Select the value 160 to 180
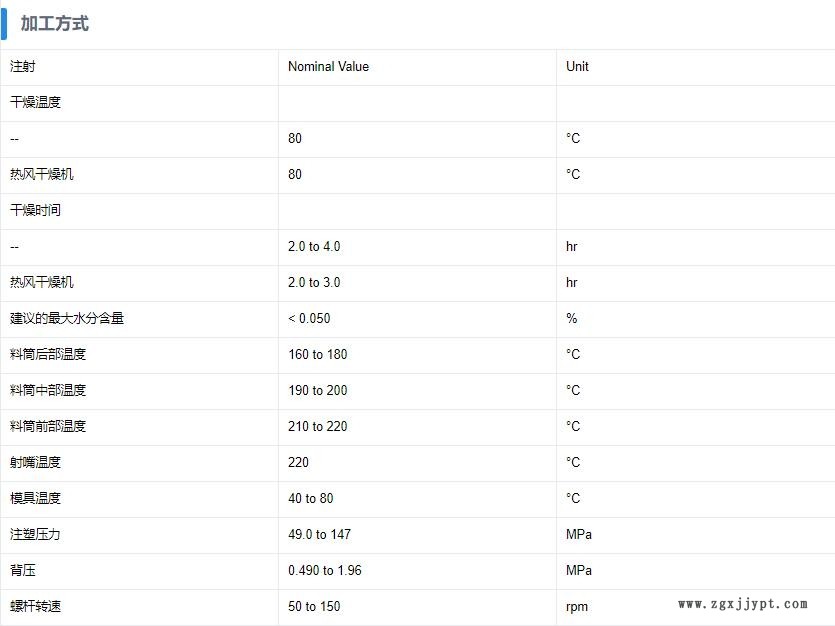The image size is (835, 626). [318, 355]
